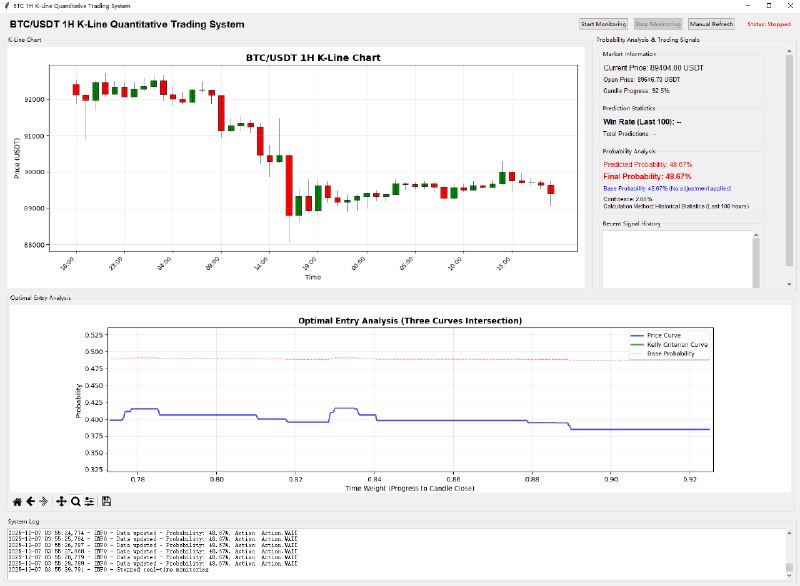Viewport: 800px width, 586px height.
Task: Click the Kelly Criterion Curve legend entry
Action: (669, 344)
